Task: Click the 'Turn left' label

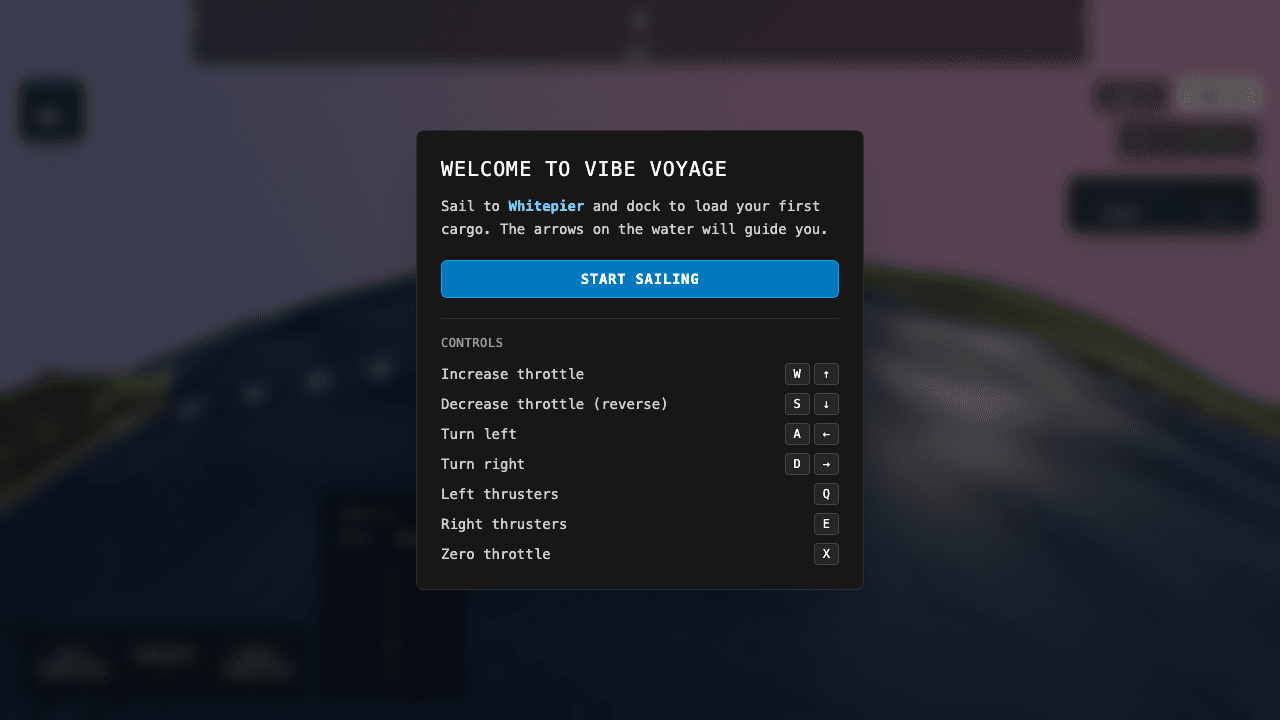Action: (x=479, y=434)
